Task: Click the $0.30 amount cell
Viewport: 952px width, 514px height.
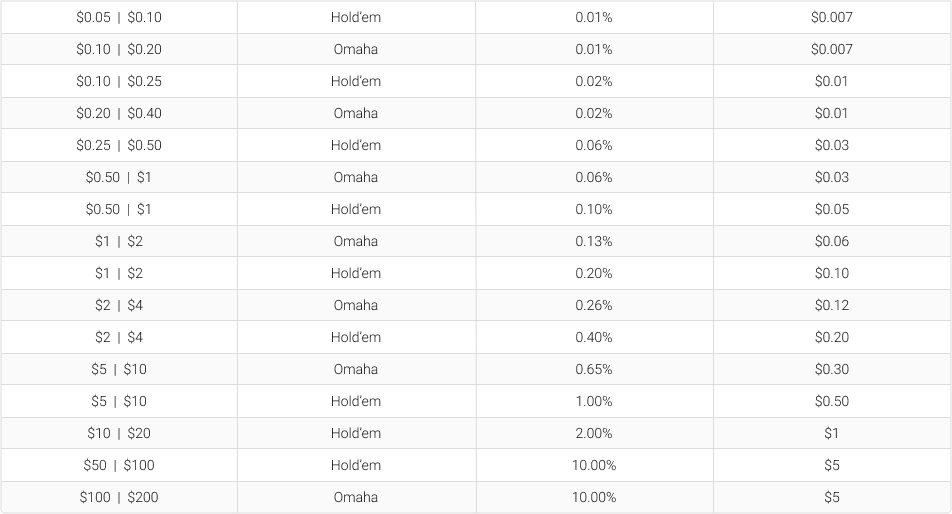Action: tap(832, 369)
